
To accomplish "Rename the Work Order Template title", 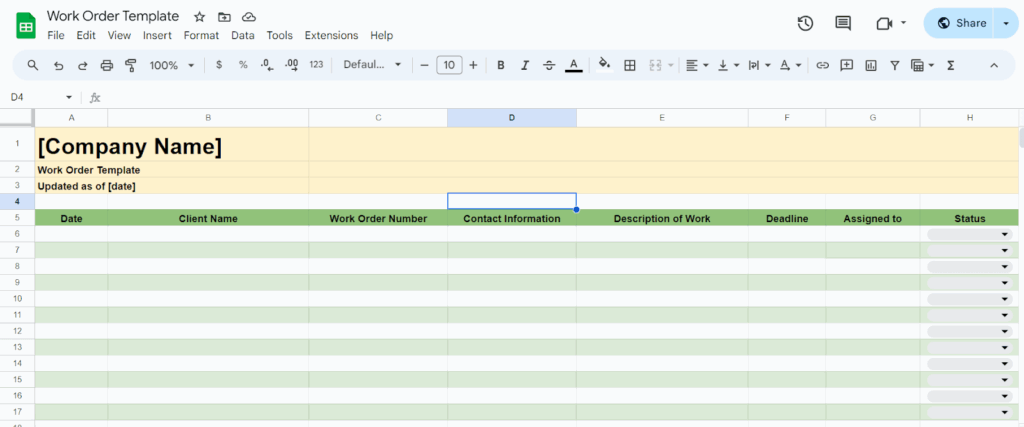I will [x=113, y=16].
